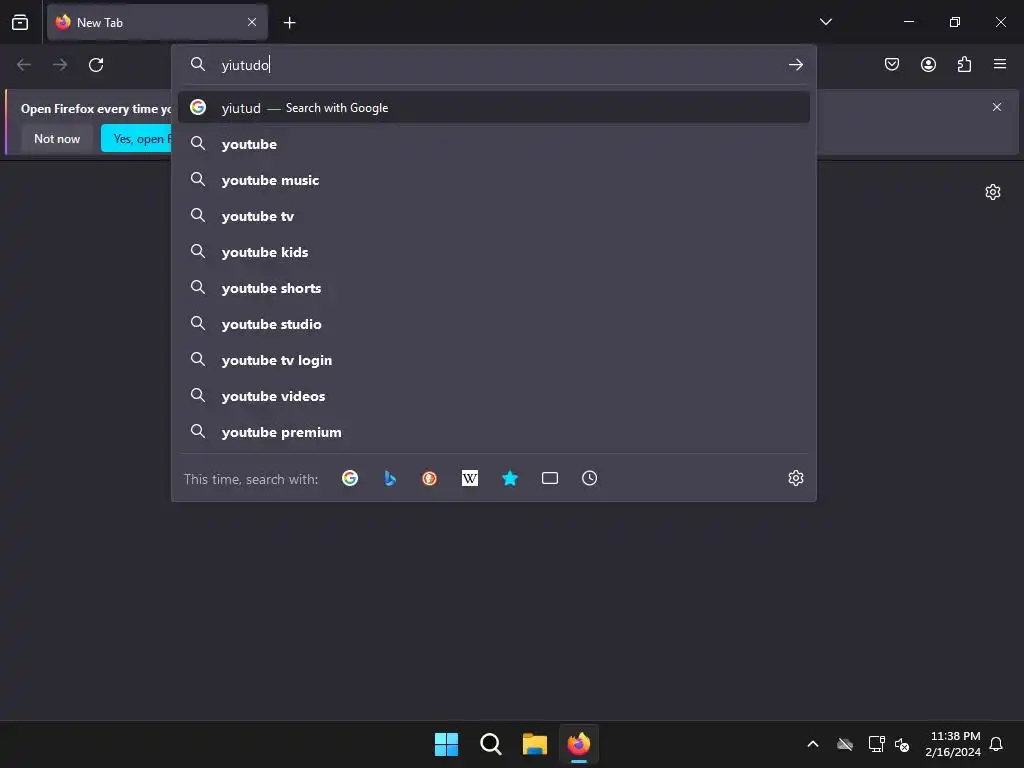Search this time with Bing icon
This screenshot has width=1024, height=768.
(390, 478)
